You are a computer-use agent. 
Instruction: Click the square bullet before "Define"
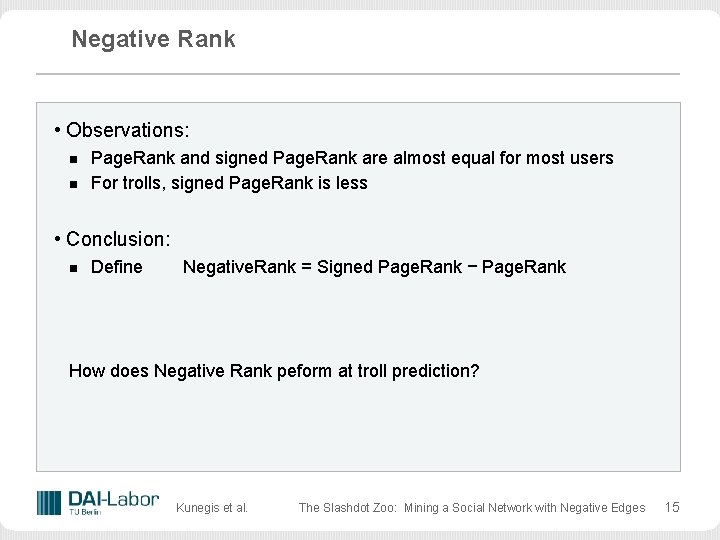pos(73,268)
